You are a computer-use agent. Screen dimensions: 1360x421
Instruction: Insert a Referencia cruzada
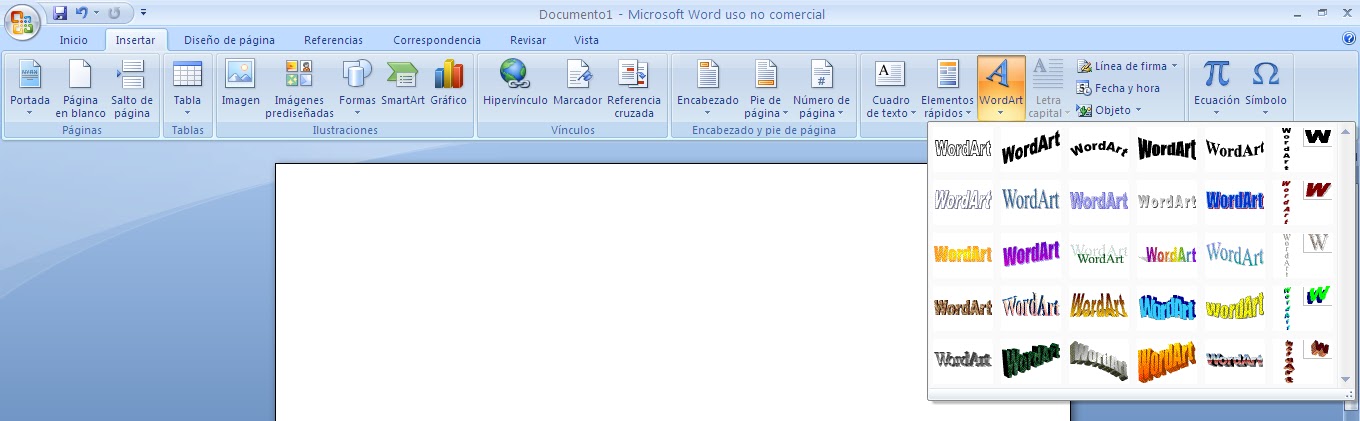pyautogui.click(x=634, y=88)
